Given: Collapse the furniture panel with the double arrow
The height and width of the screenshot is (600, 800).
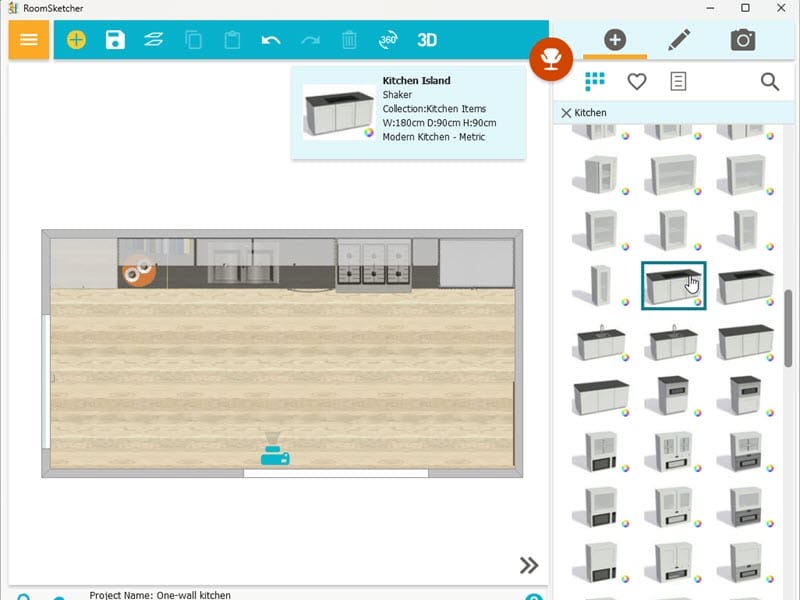Looking at the screenshot, I should pos(529,565).
